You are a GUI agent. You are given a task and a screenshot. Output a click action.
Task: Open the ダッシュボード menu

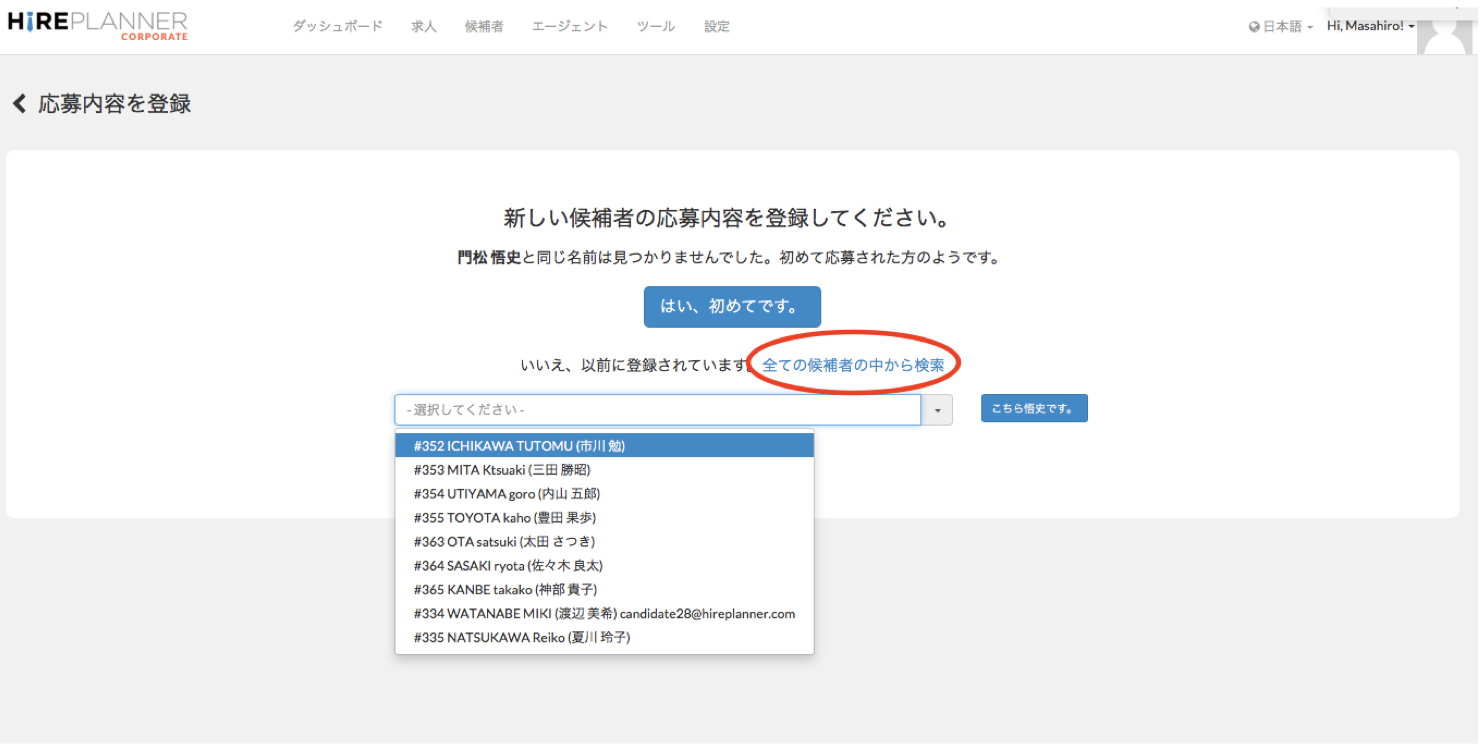pyautogui.click(x=337, y=27)
